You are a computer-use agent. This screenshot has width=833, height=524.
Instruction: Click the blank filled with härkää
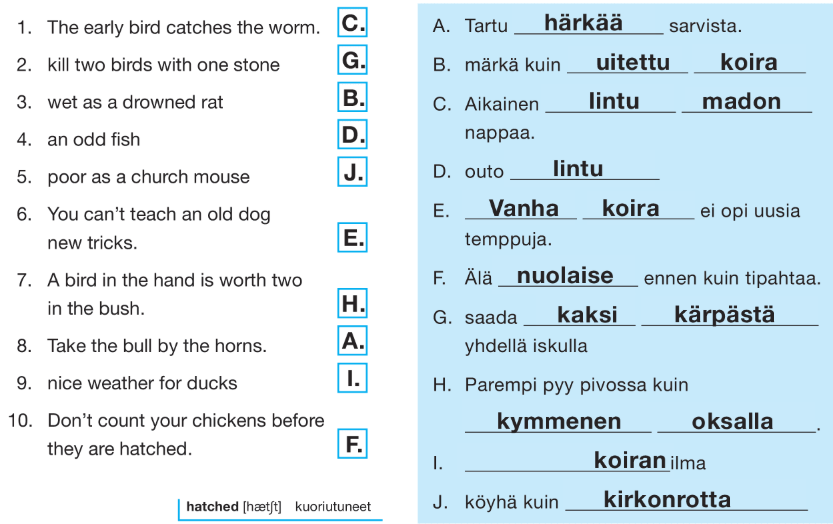tap(589, 23)
